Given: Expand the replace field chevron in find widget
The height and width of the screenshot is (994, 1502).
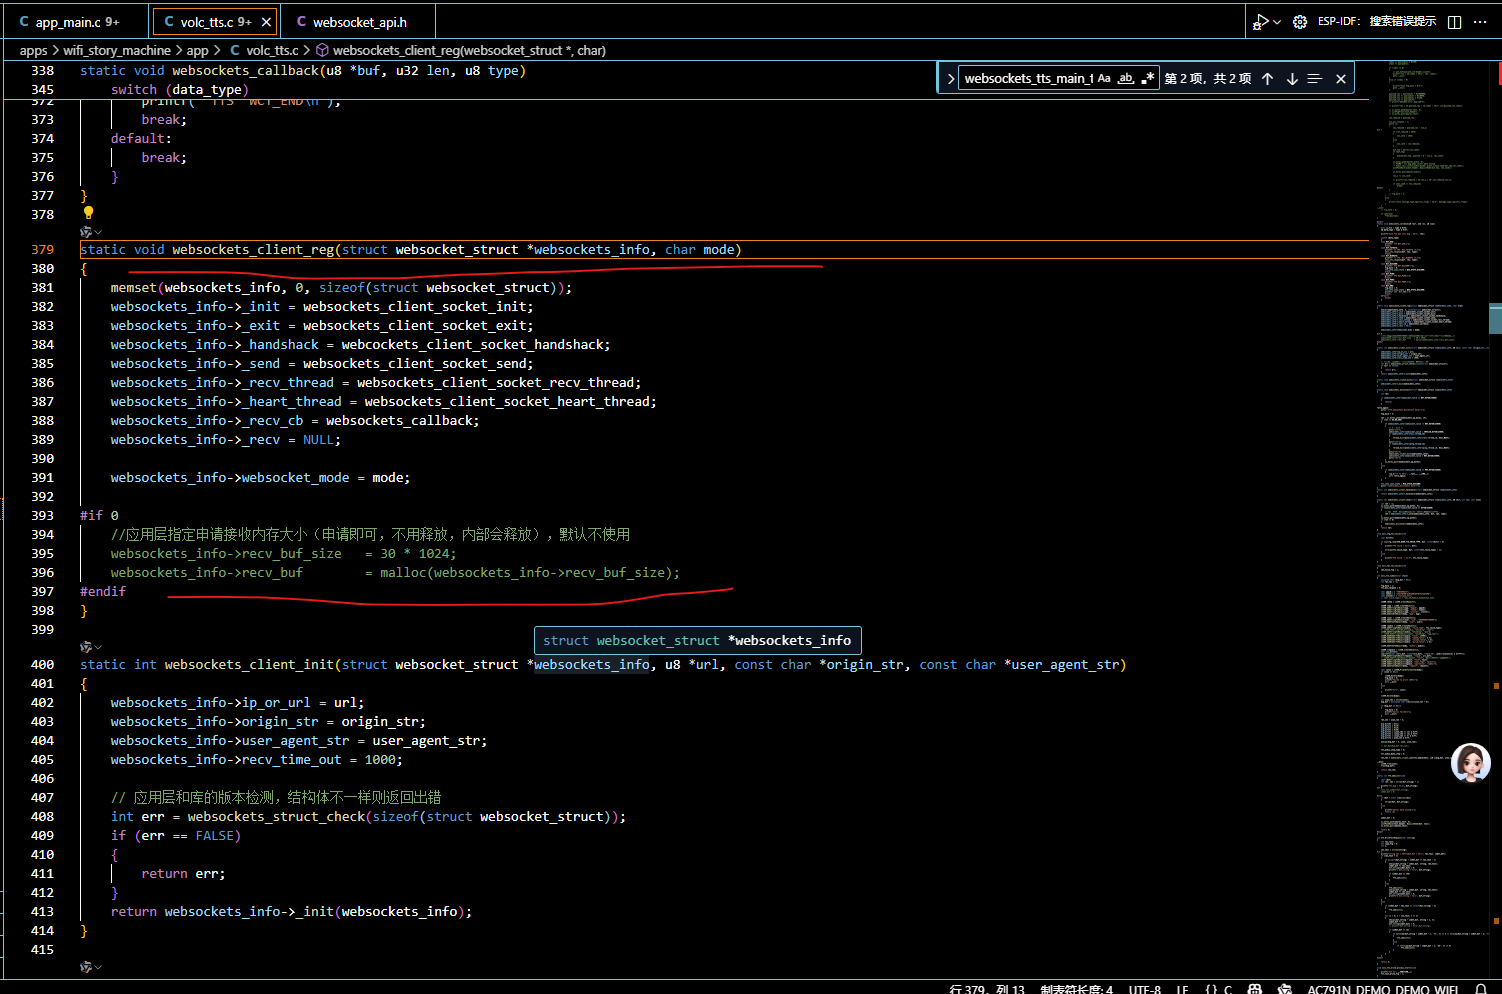Looking at the screenshot, I should point(949,79).
